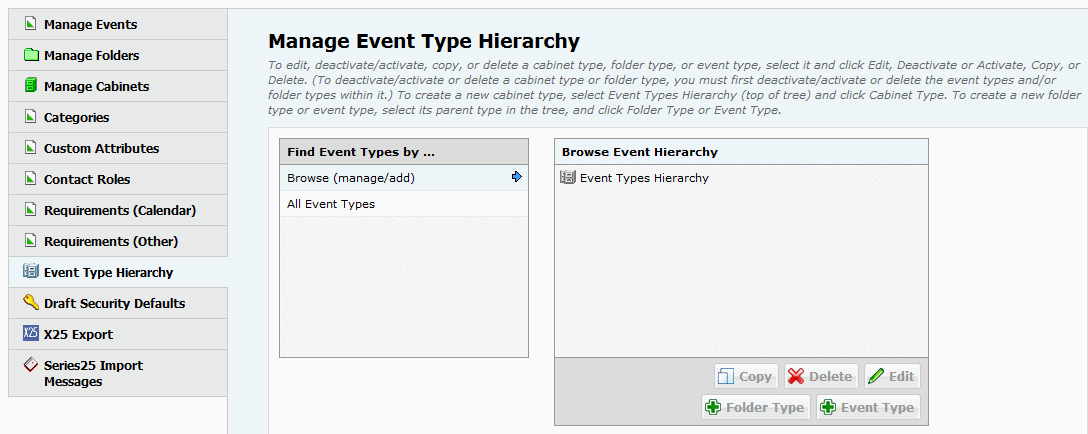This screenshot has height=434, width=1088.
Task: Open Requirements (Calendar) in the sidebar
Action: click(x=118, y=210)
